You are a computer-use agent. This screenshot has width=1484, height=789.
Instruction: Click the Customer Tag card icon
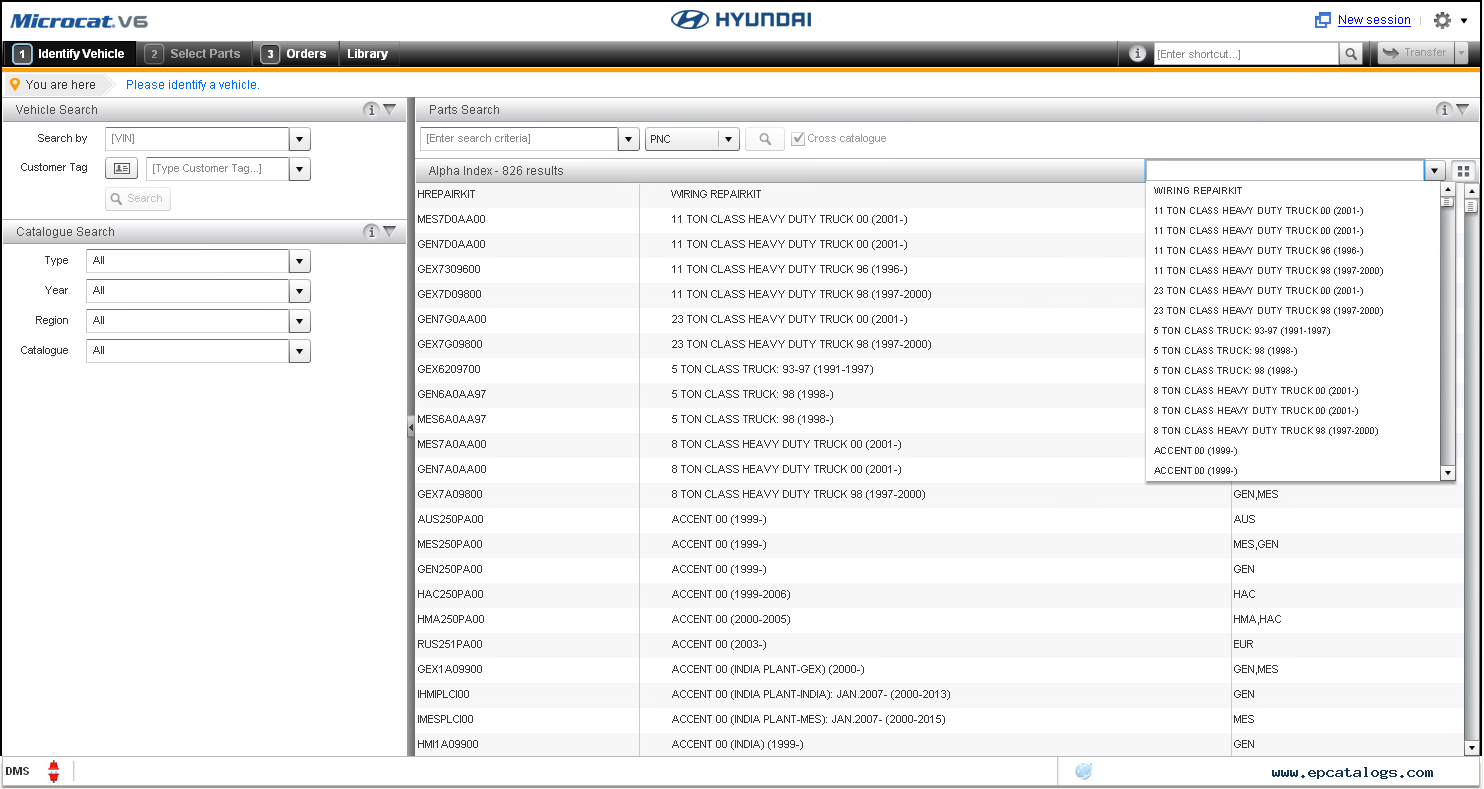pos(121,169)
